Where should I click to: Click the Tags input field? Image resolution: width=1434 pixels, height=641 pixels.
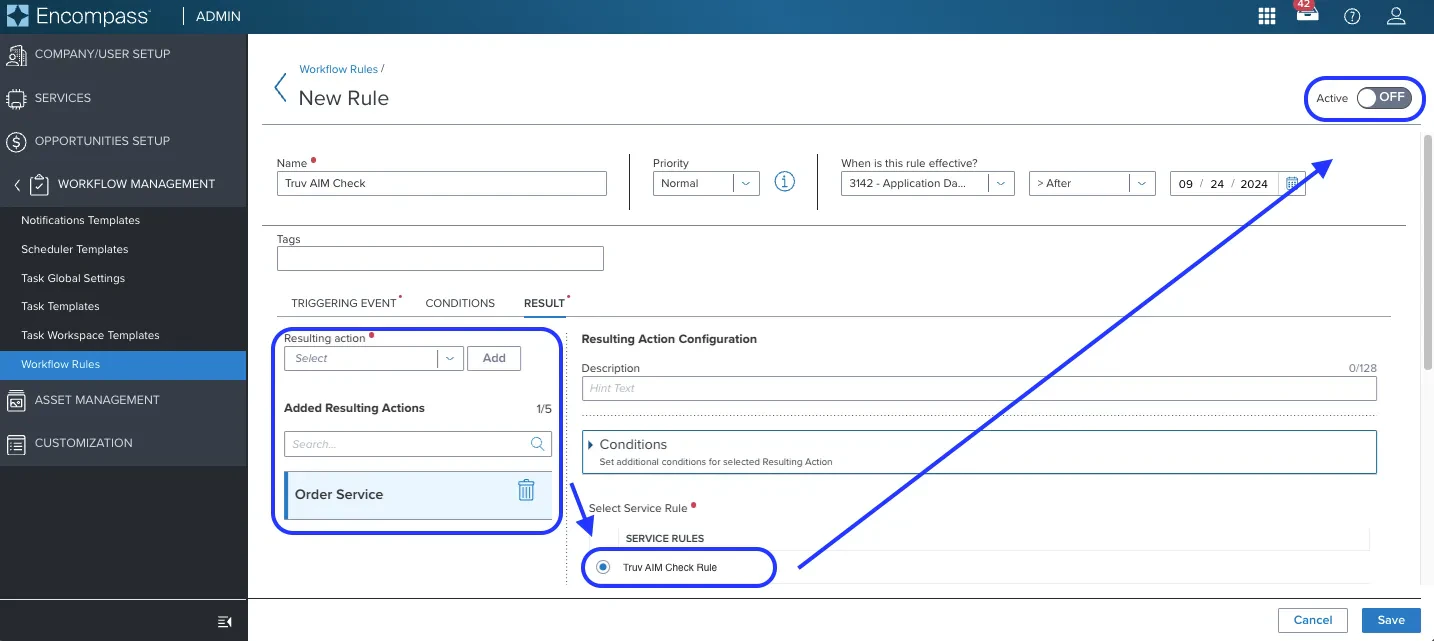coord(440,258)
